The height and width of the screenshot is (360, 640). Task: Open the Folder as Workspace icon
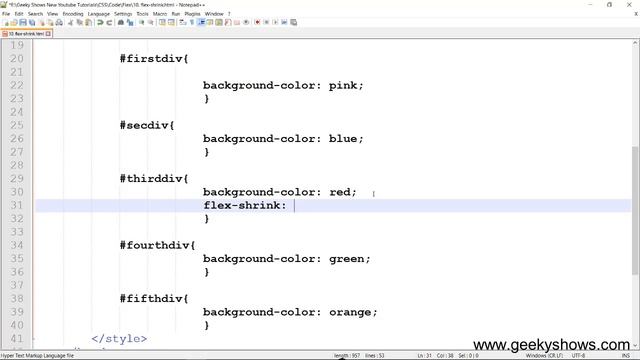(237, 22)
